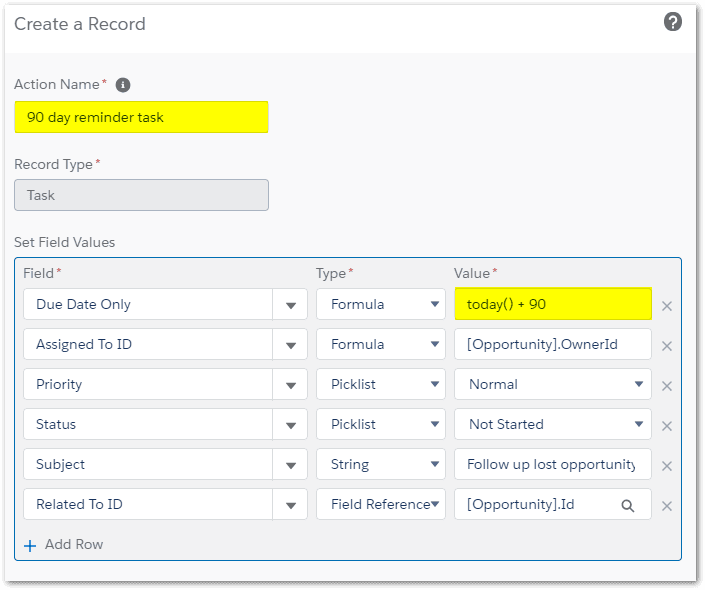Image resolution: width=705 pixels, height=590 pixels.
Task: Open the Due Date Only field dropdown
Action: (x=290, y=305)
